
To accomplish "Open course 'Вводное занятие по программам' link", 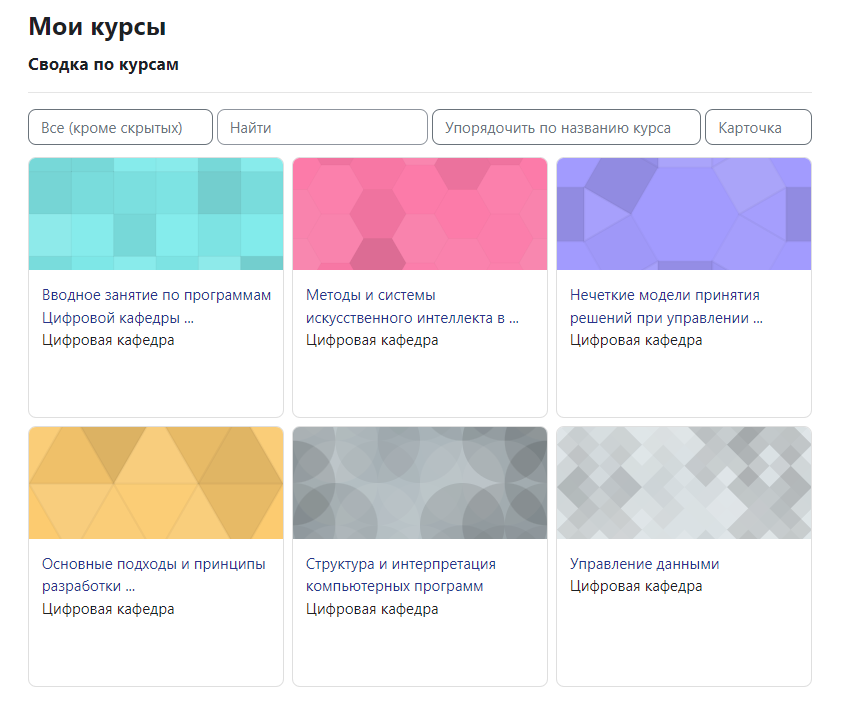I will point(156,306).
